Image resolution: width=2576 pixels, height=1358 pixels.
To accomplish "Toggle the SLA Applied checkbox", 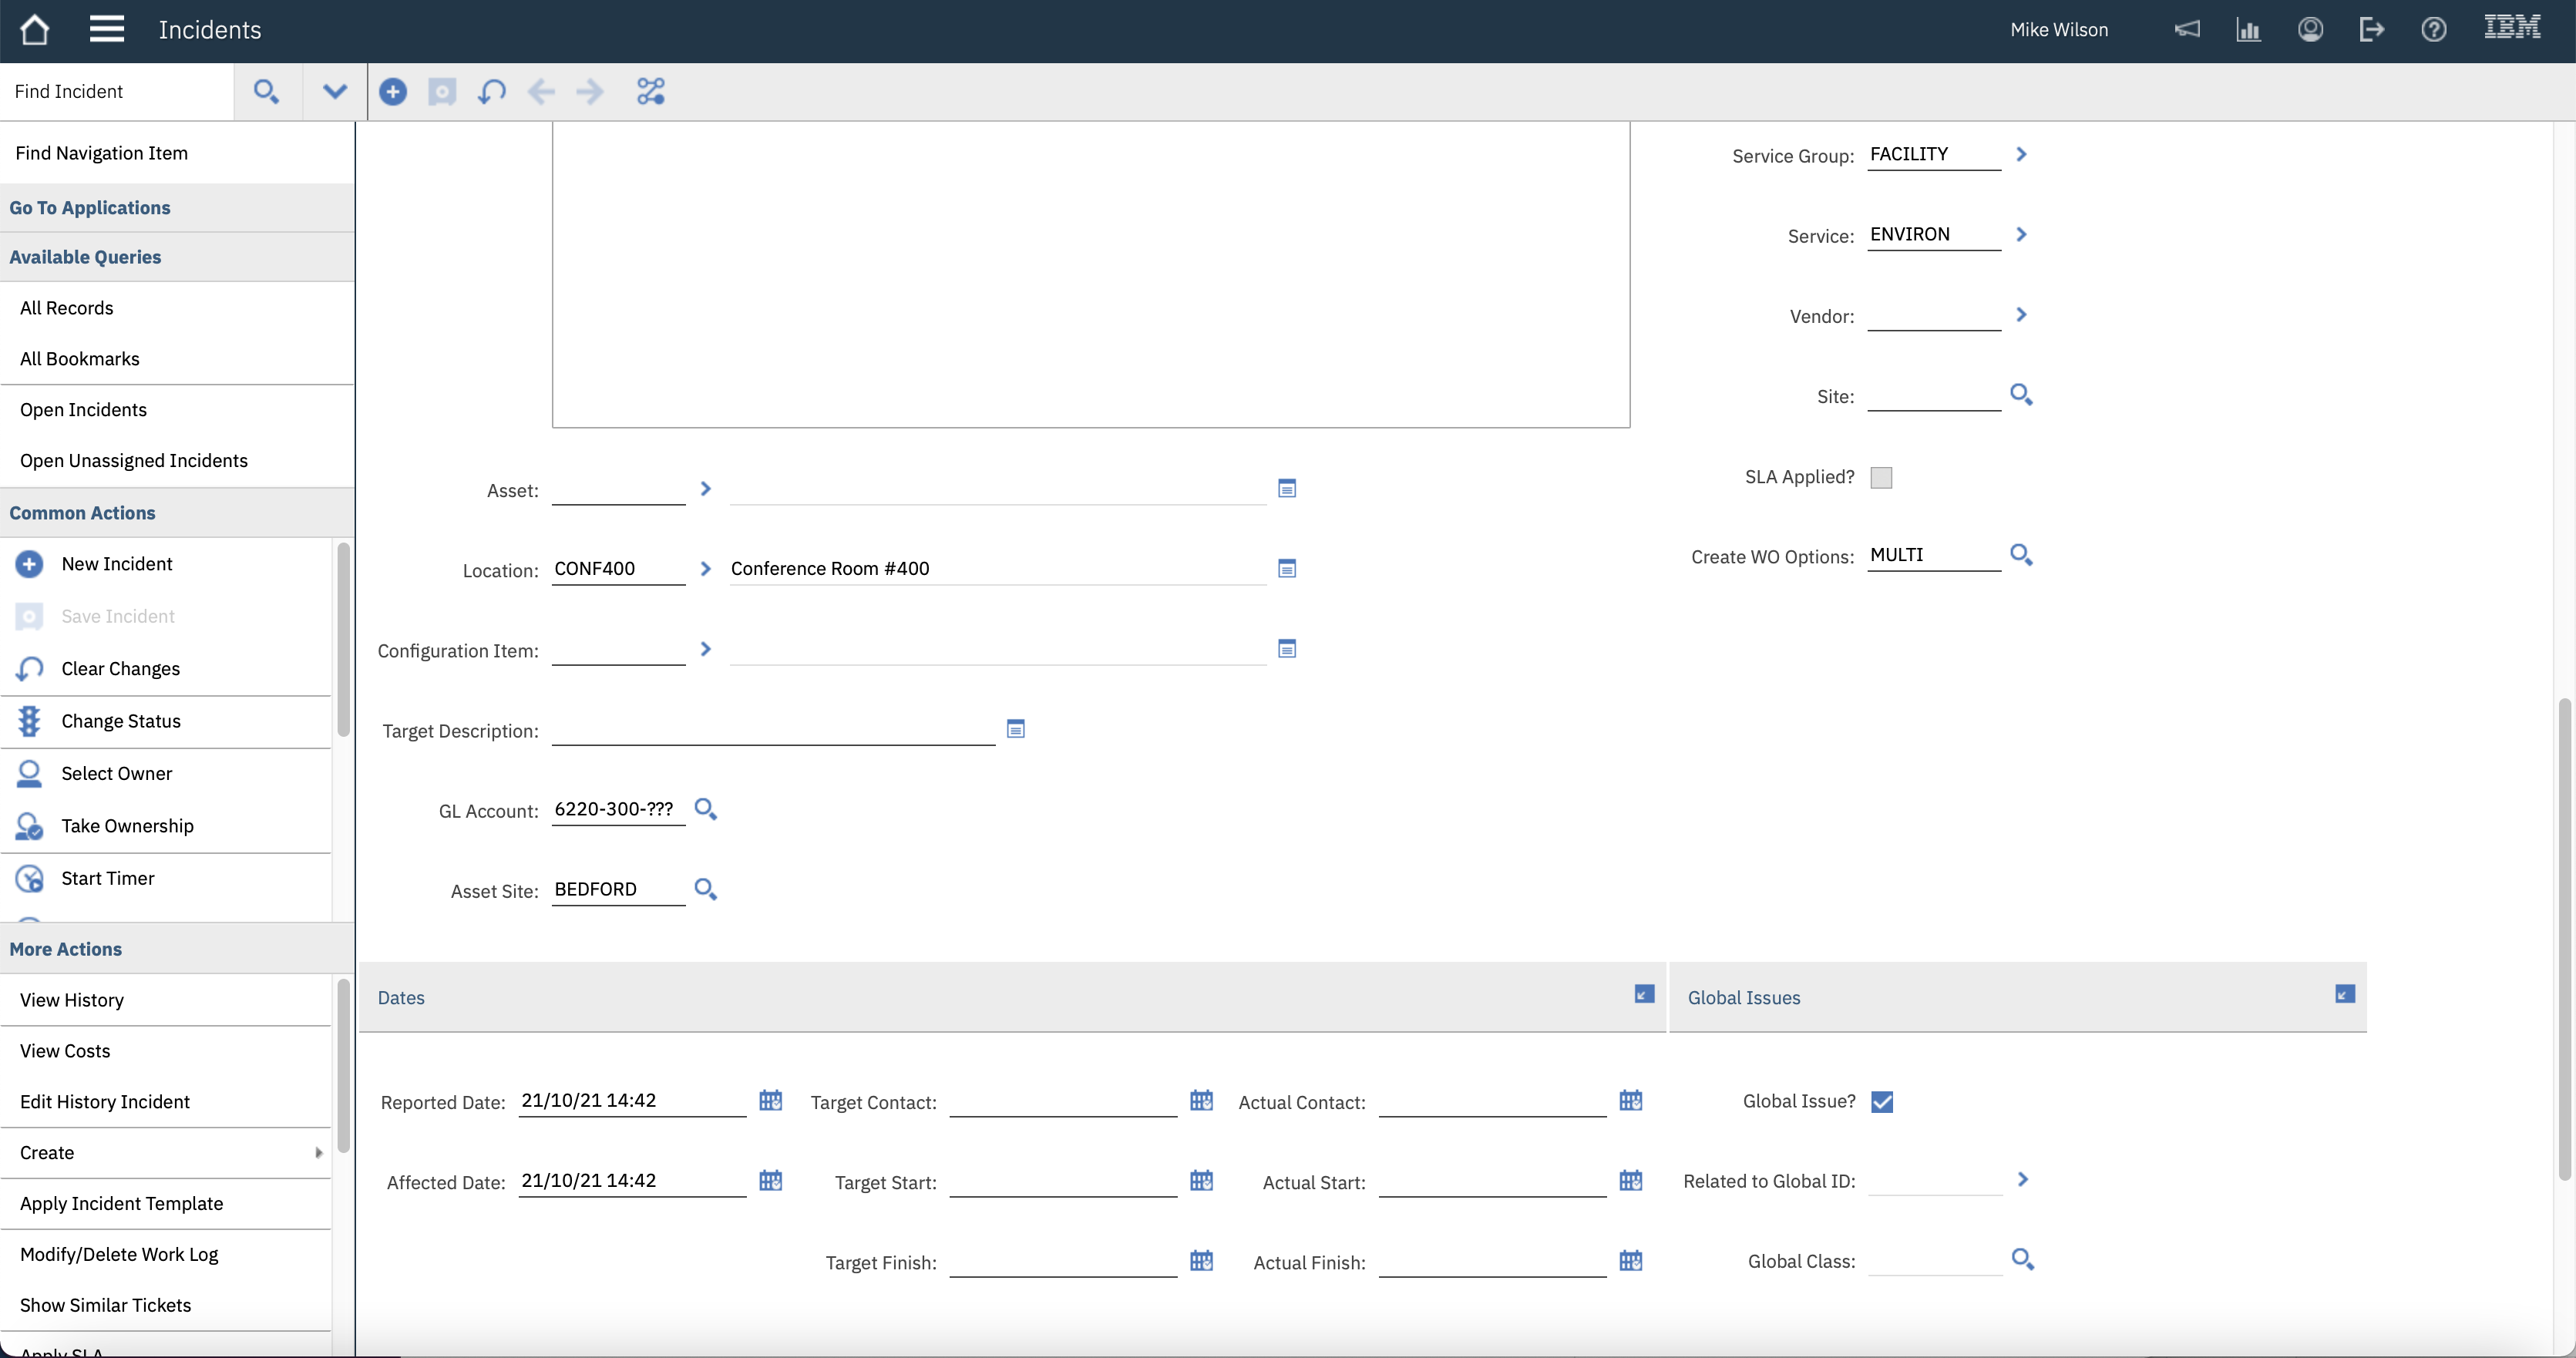I will 1881,478.
